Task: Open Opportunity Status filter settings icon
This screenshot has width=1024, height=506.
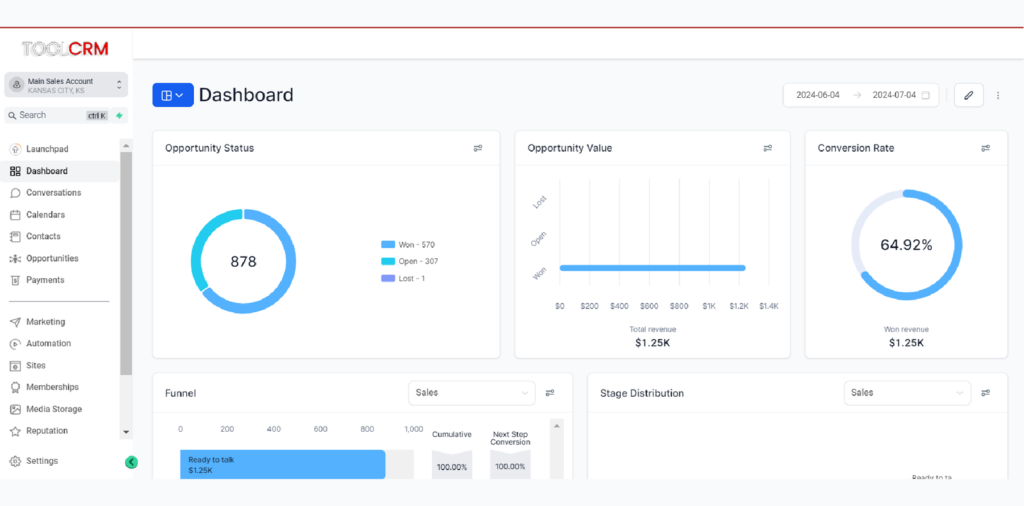Action: (478, 148)
